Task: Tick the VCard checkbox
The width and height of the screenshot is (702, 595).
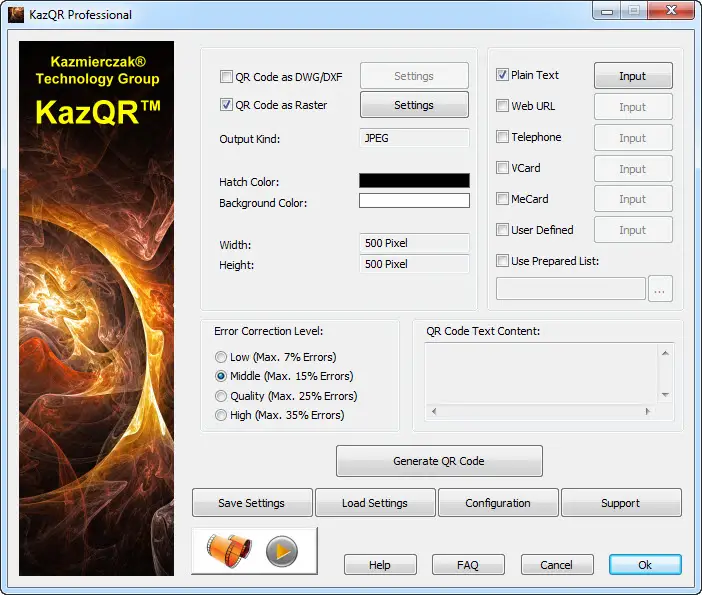Action: click(x=502, y=167)
